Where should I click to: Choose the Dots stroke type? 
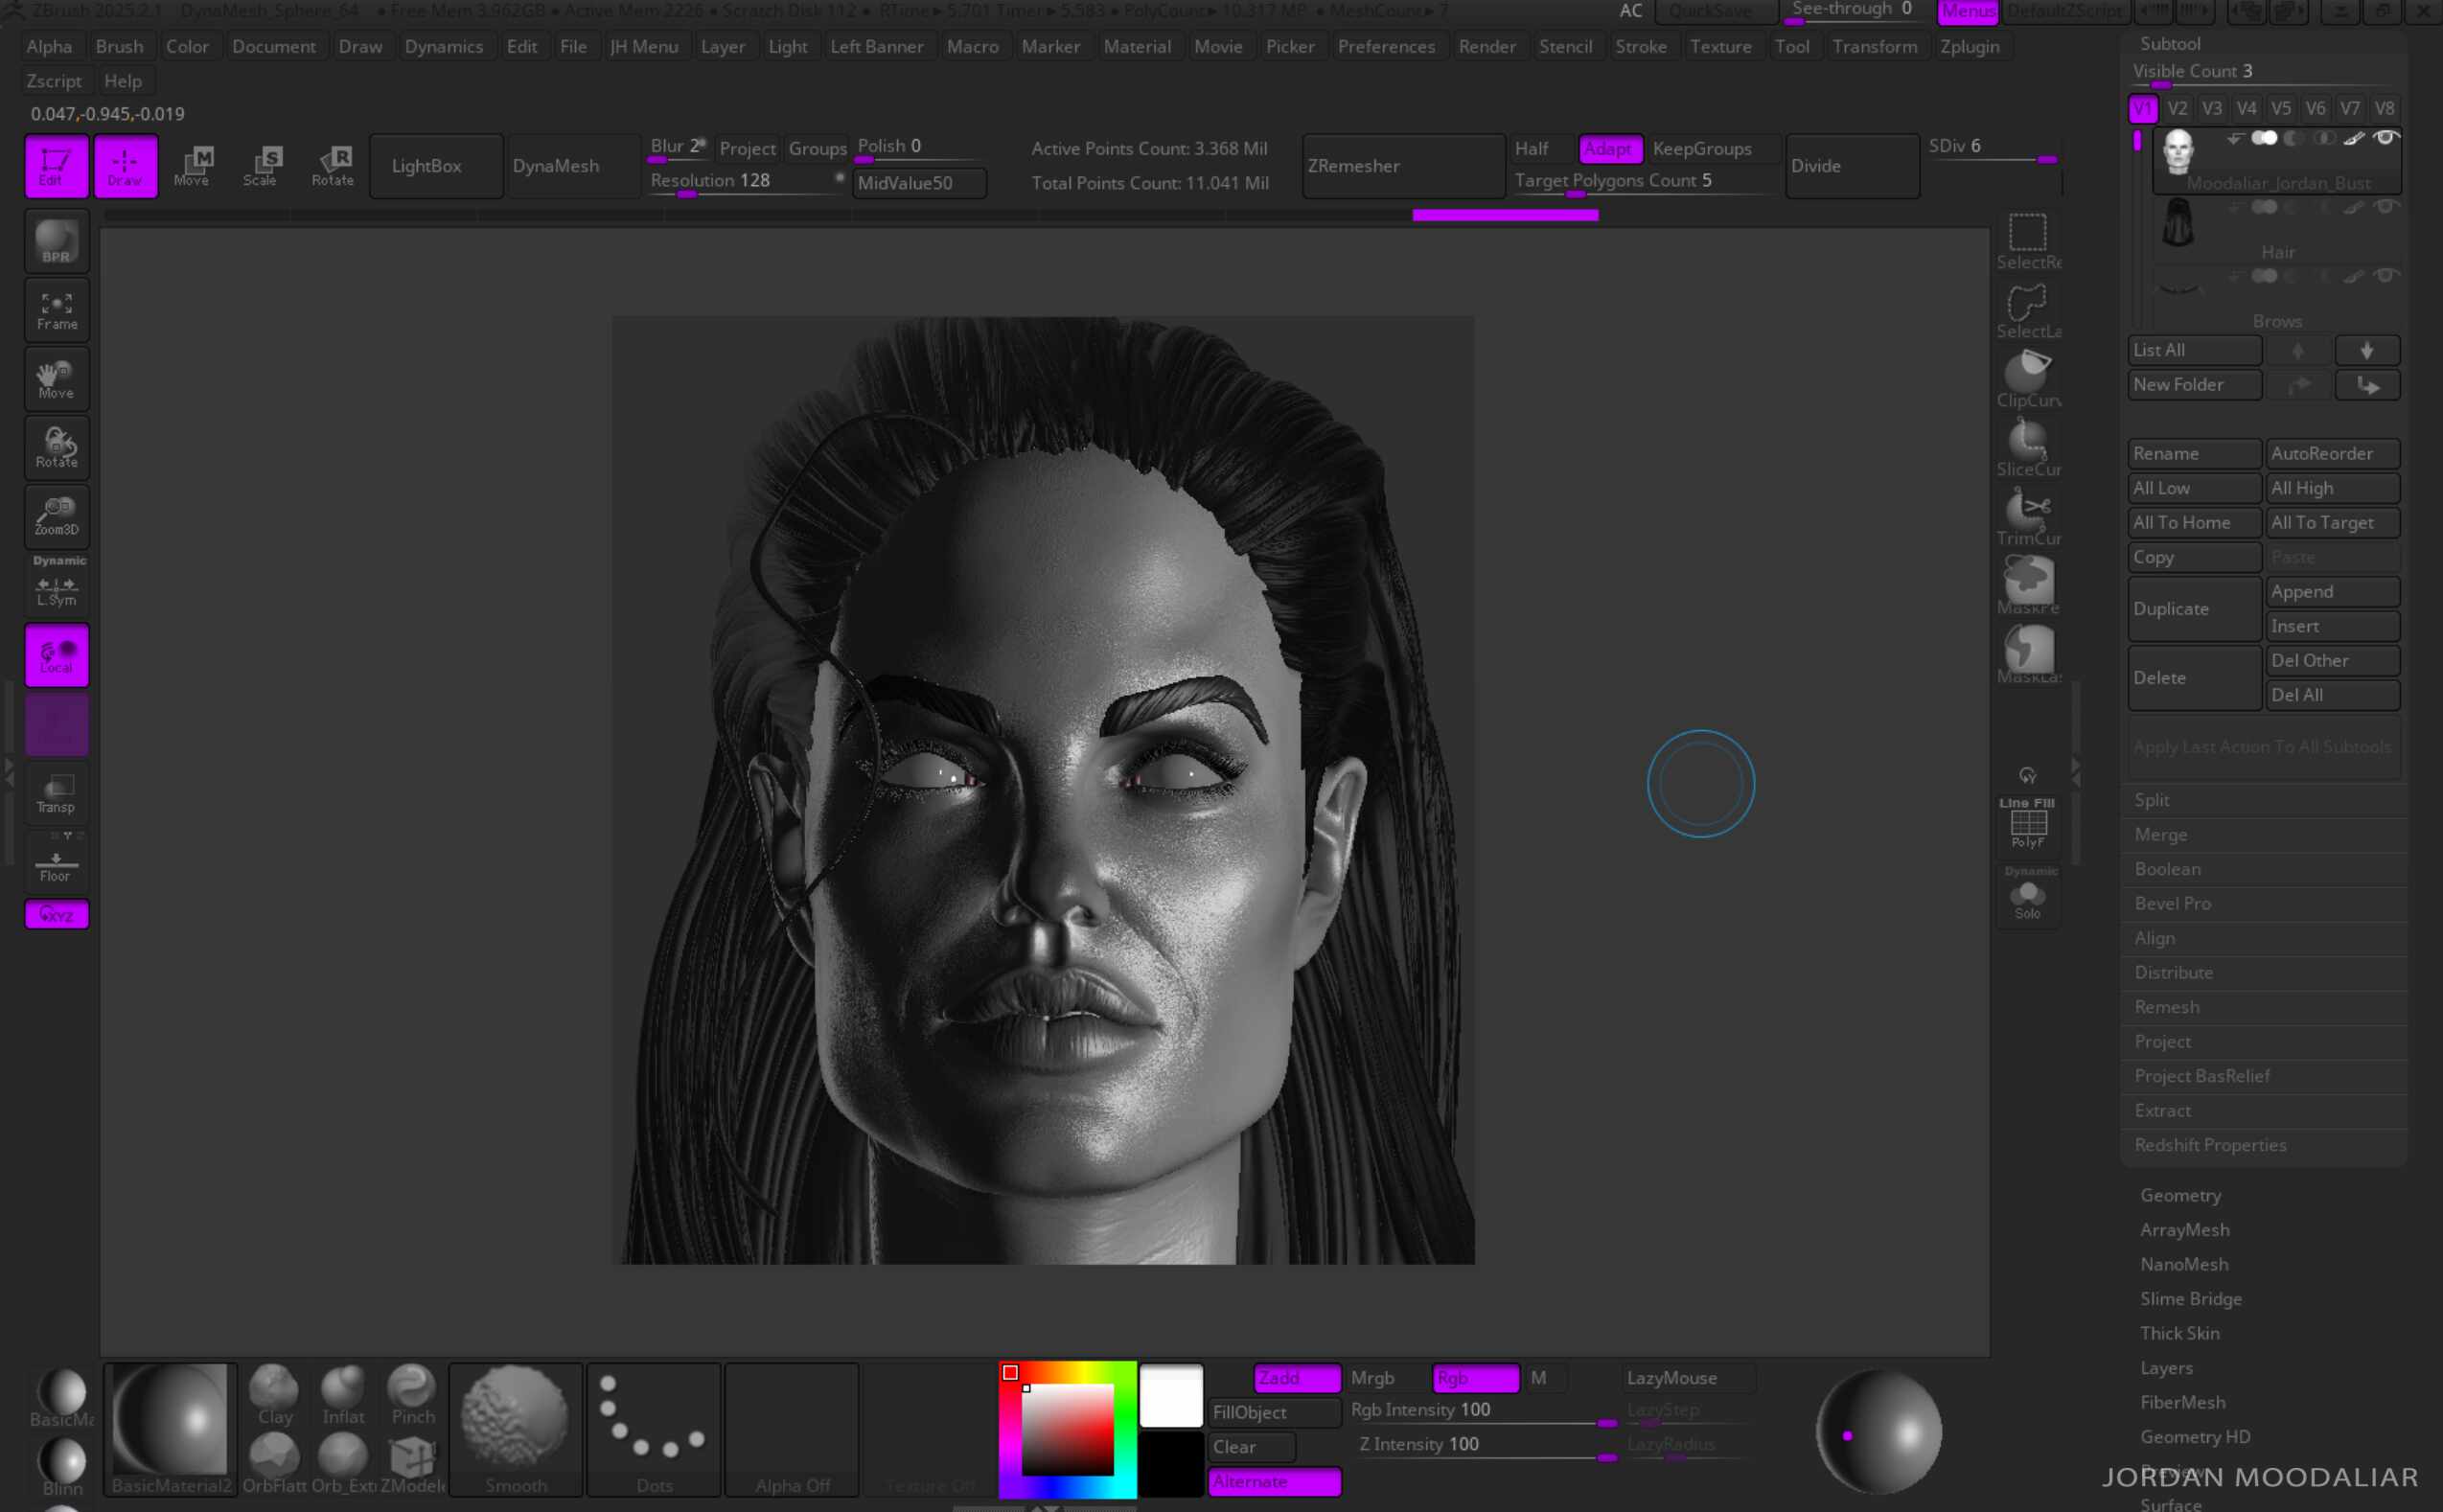tap(654, 1428)
